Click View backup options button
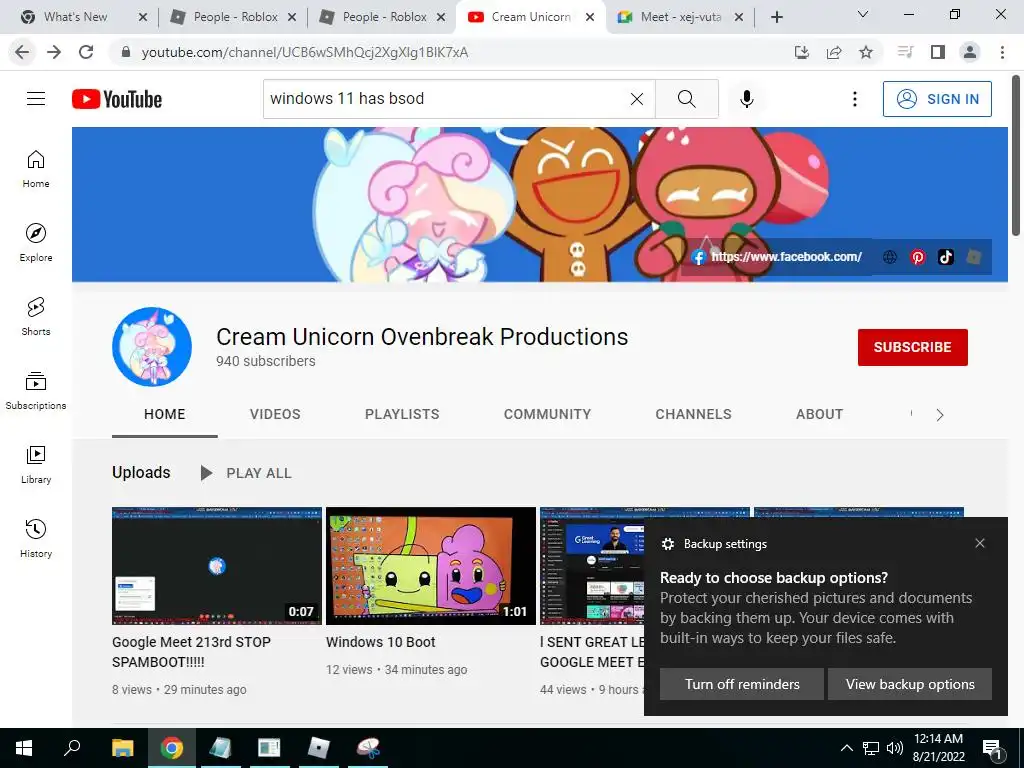 [910, 684]
